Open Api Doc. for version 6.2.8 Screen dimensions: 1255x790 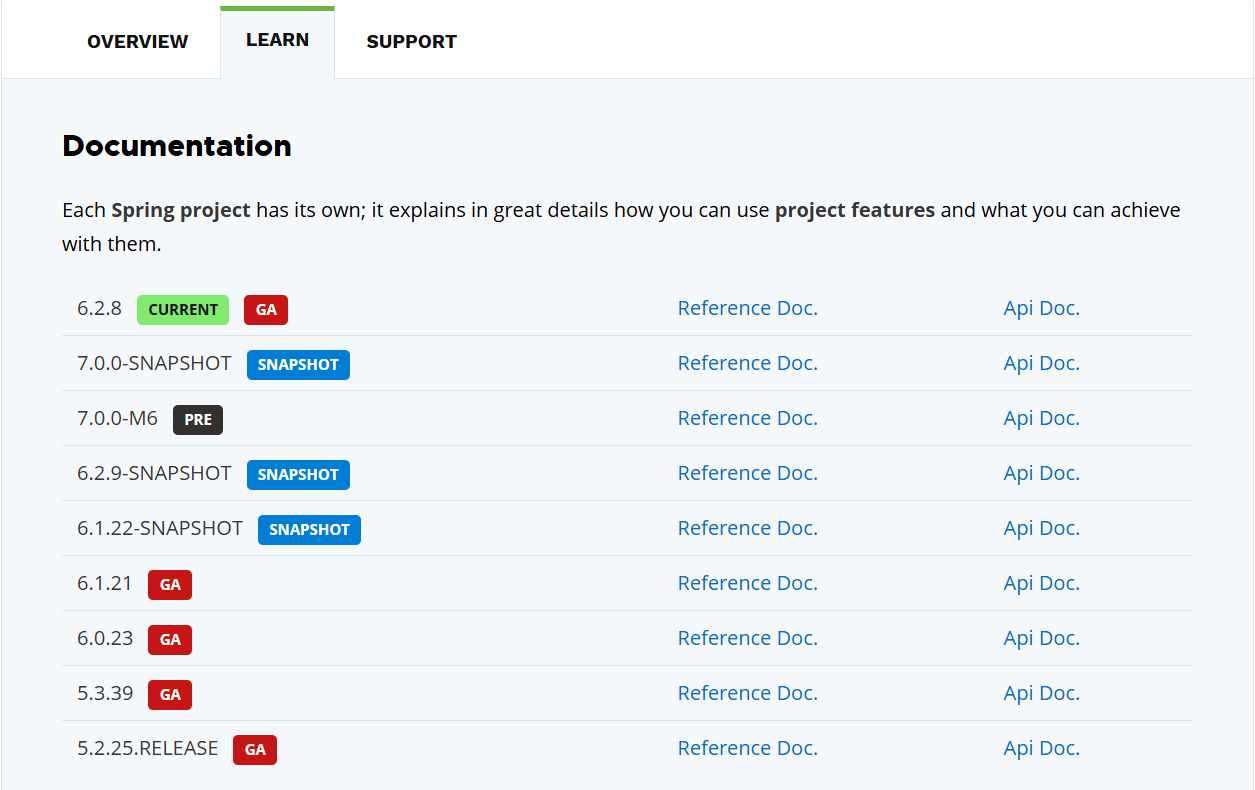(1041, 308)
